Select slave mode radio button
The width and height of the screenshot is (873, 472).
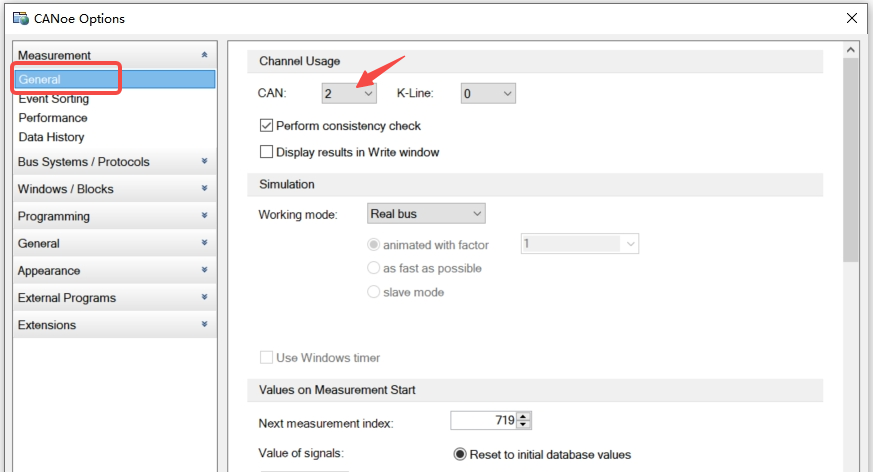coord(373,292)
